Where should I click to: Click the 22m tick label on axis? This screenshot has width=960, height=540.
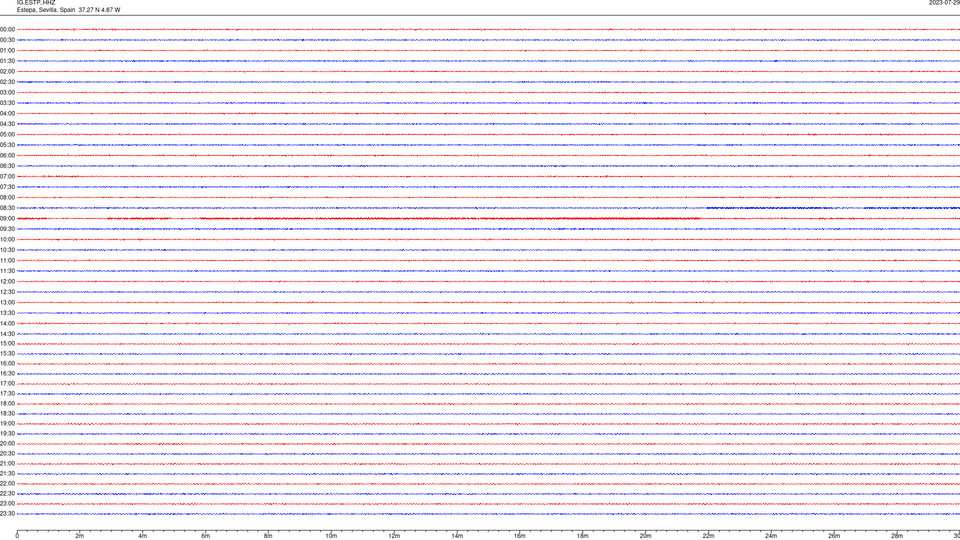coord(708,536)
